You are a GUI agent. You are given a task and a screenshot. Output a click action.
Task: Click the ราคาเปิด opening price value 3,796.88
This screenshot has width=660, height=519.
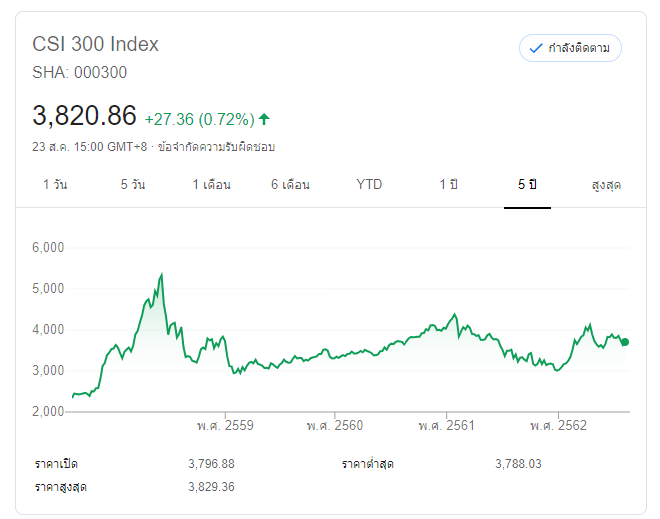point(211,464)
